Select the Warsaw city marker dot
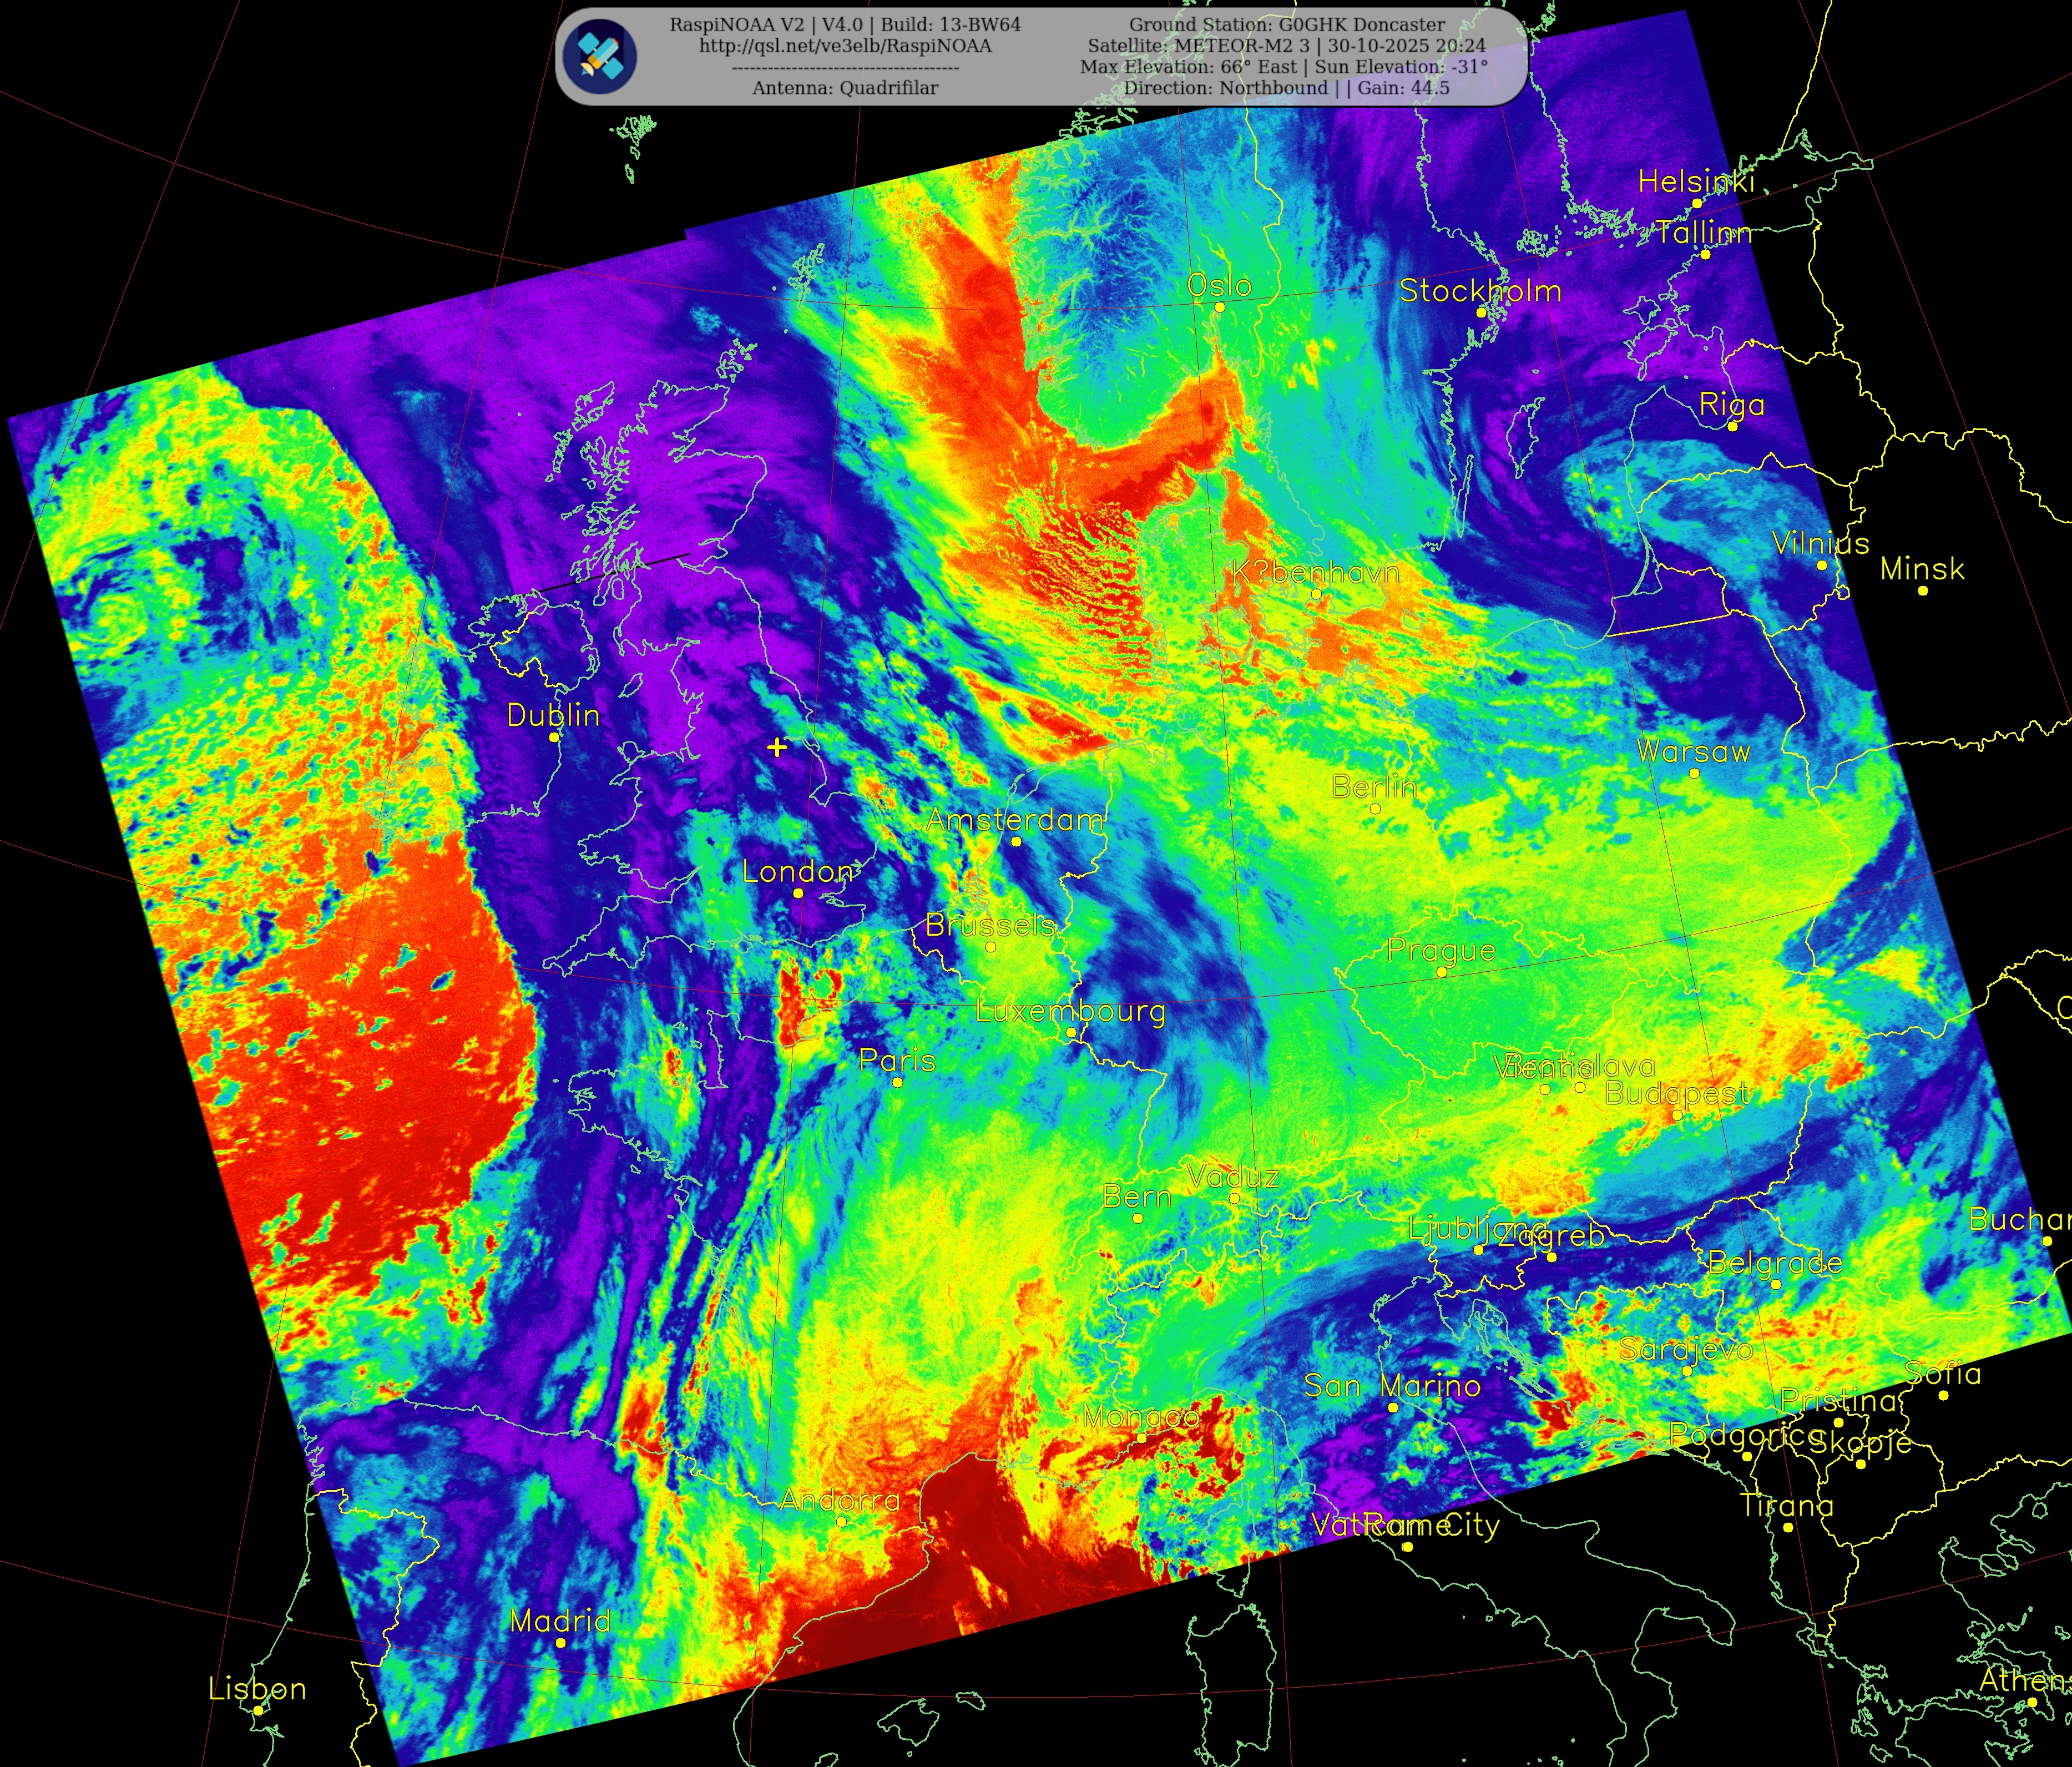This screenshot has height=1767, width=2072. pos(1694,773)
